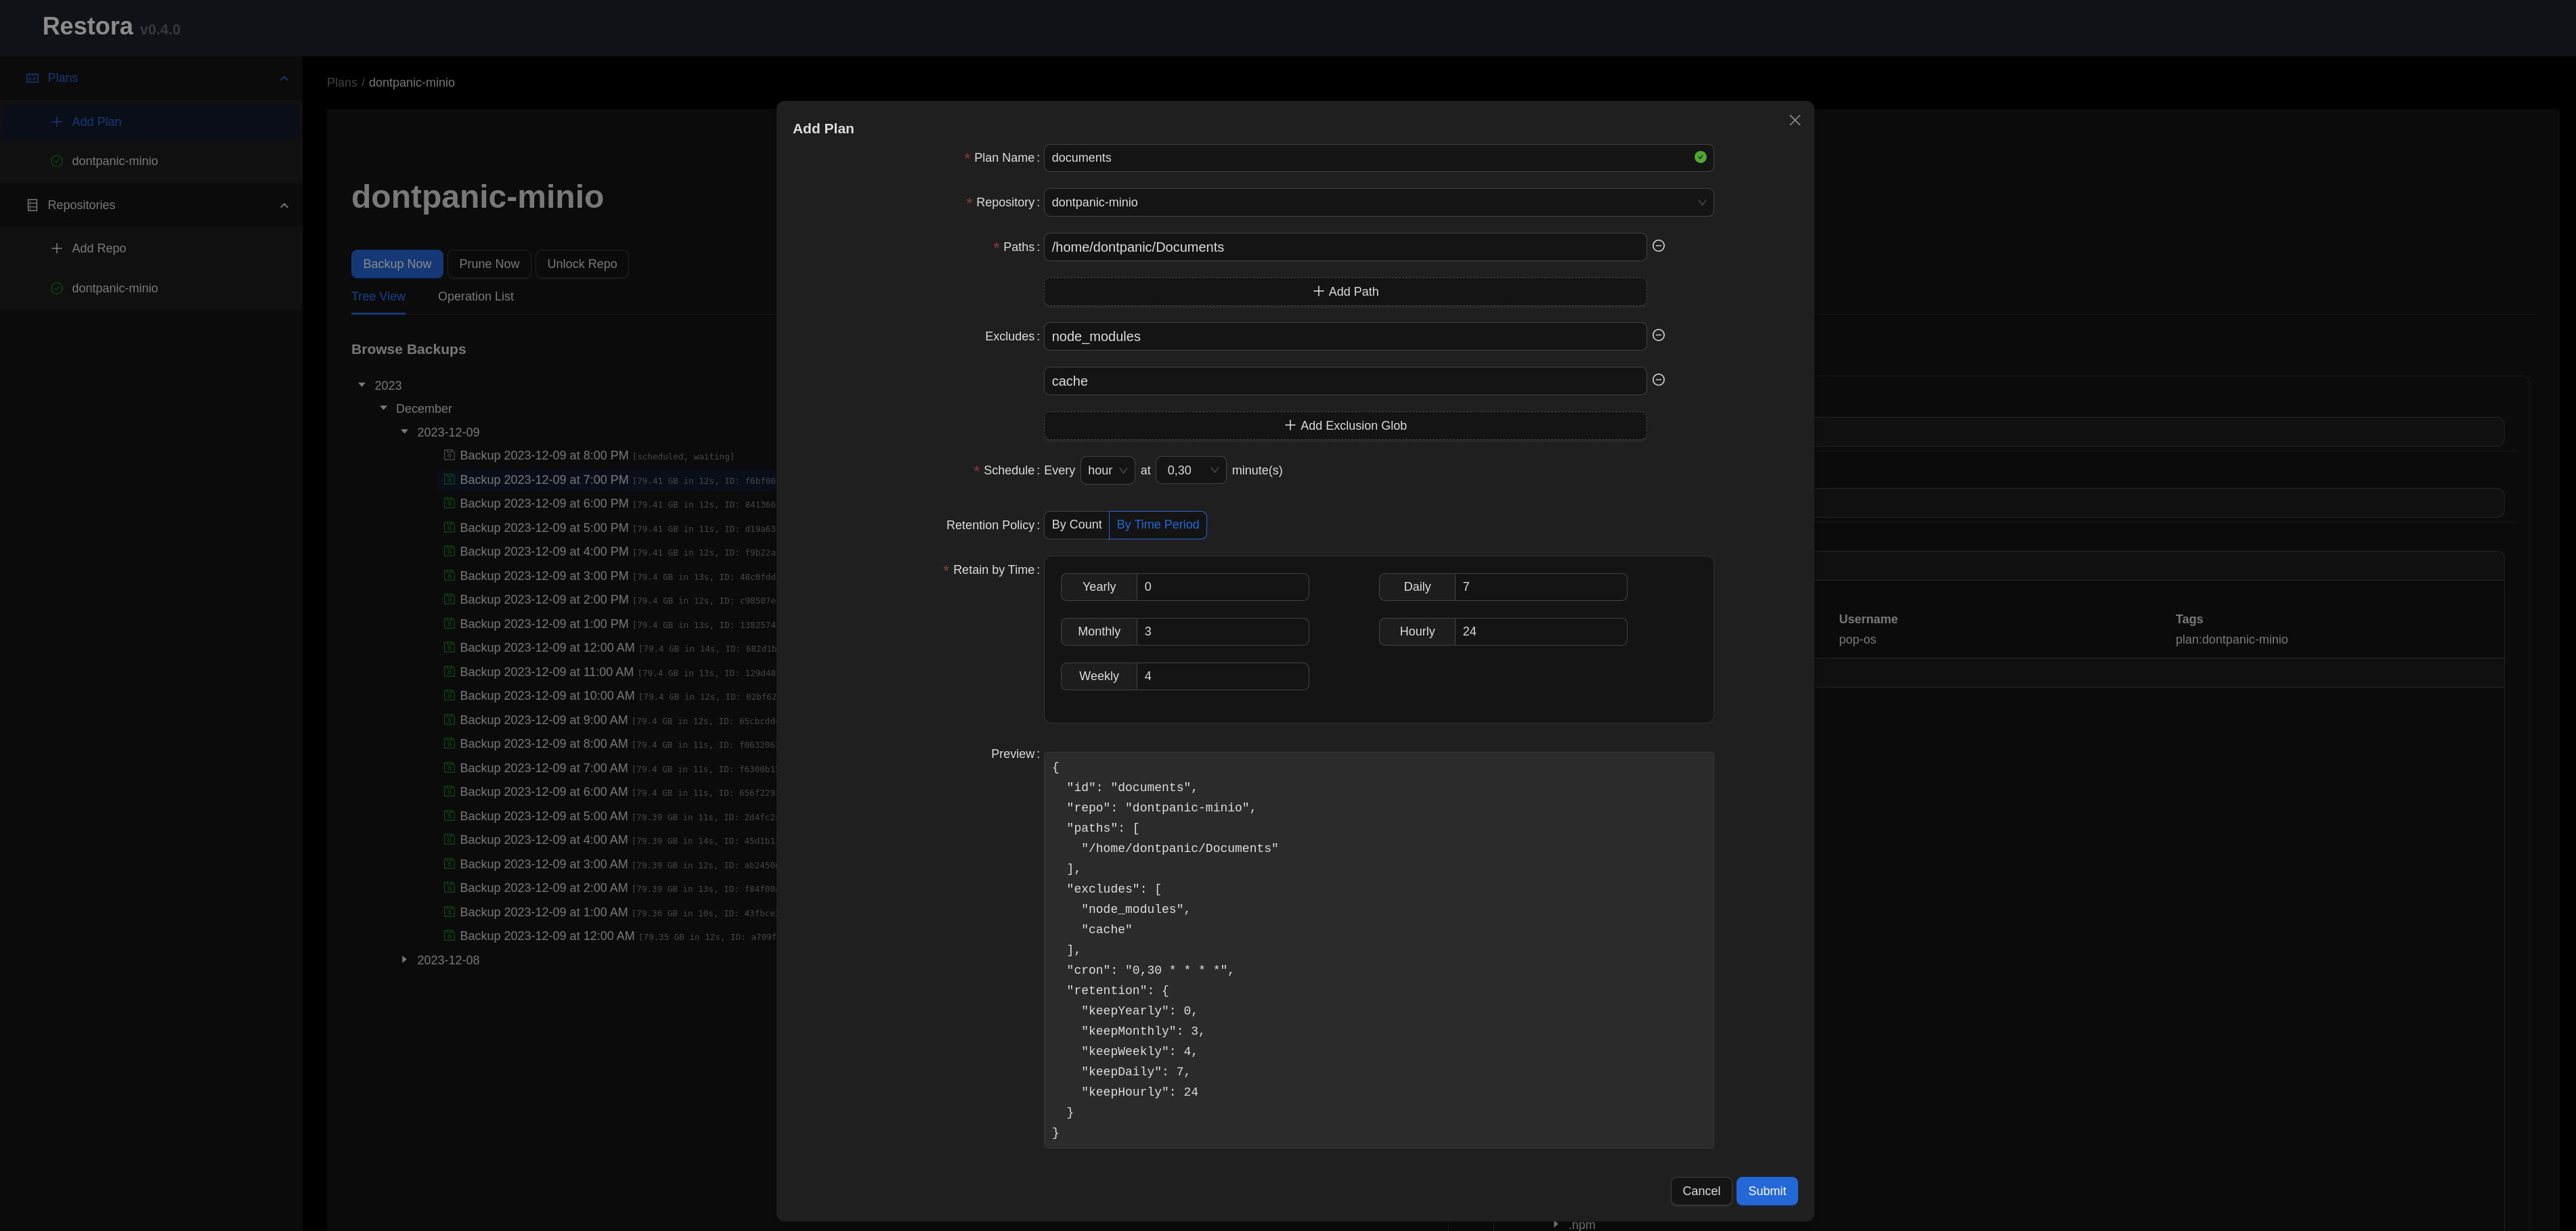
Task: Open the minutes 0,30 dropdown
Action: coord(1190,470)
